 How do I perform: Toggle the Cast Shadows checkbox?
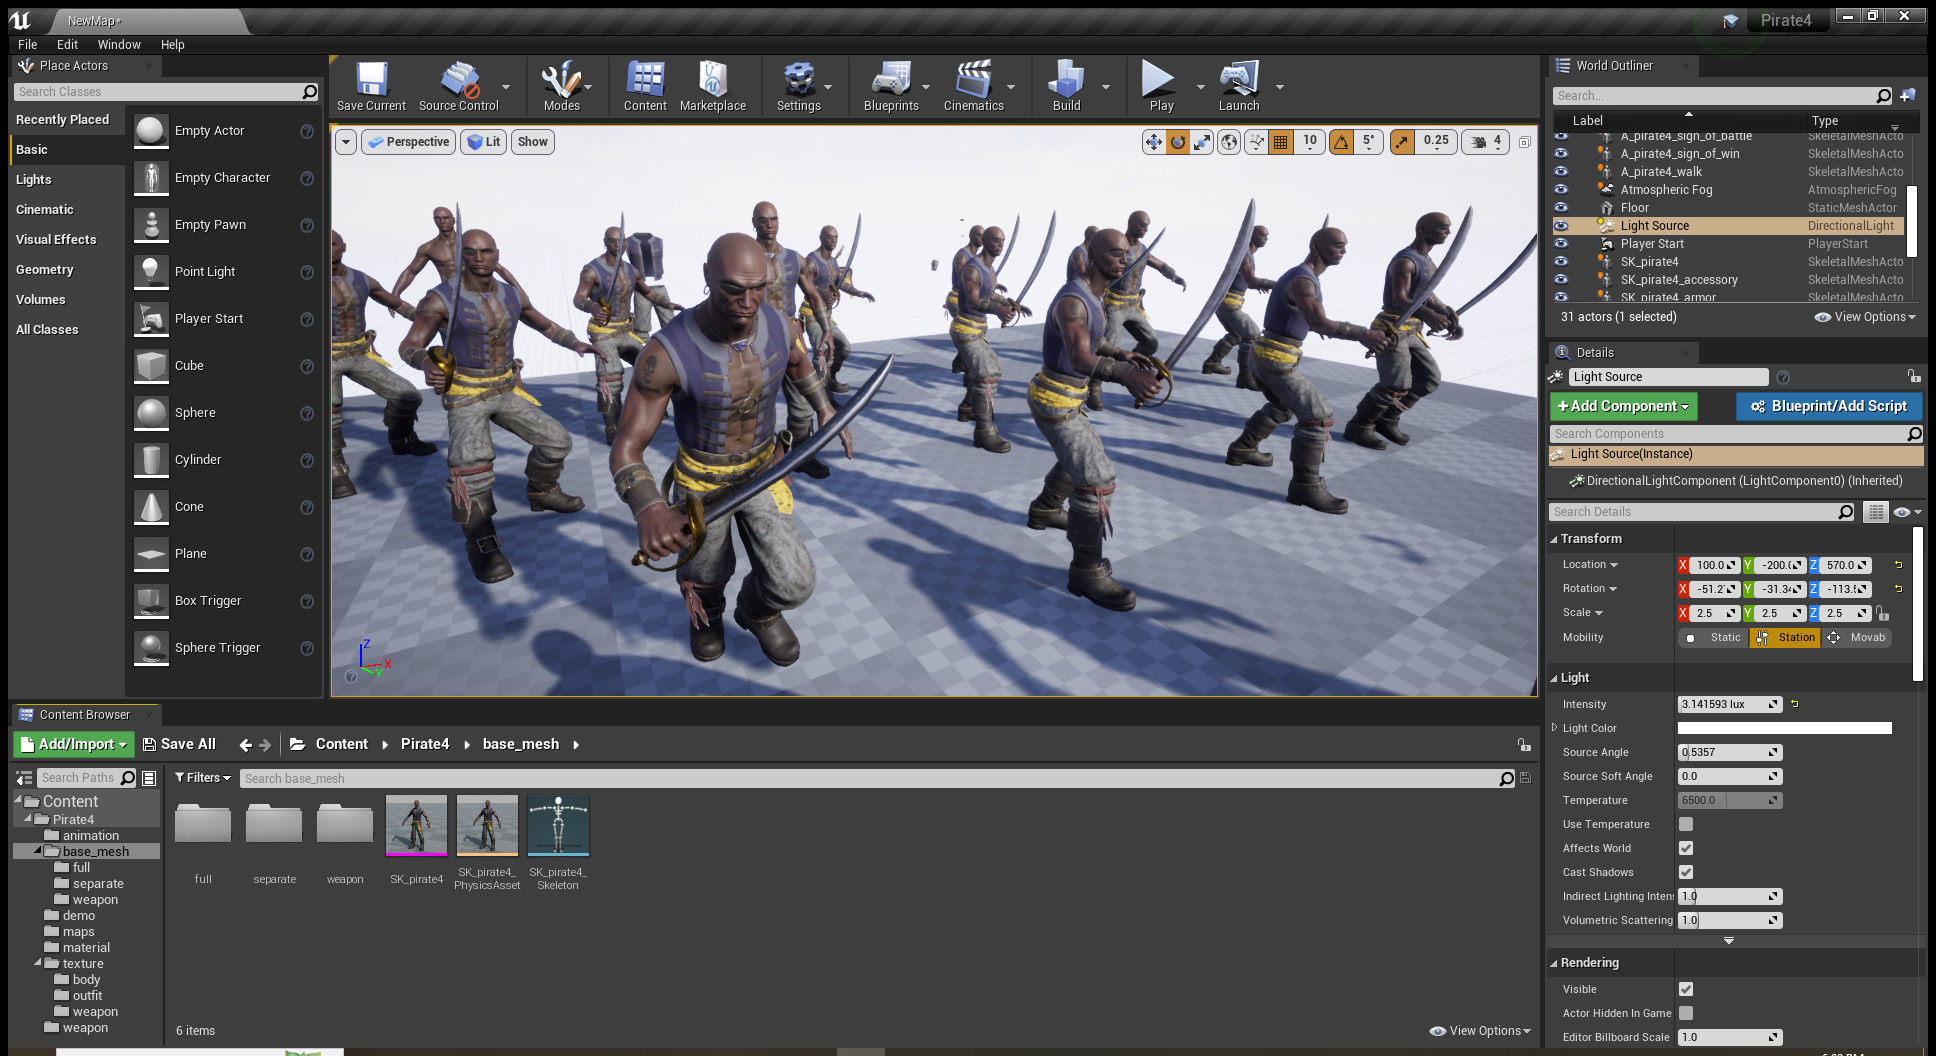click(1686, 872)
